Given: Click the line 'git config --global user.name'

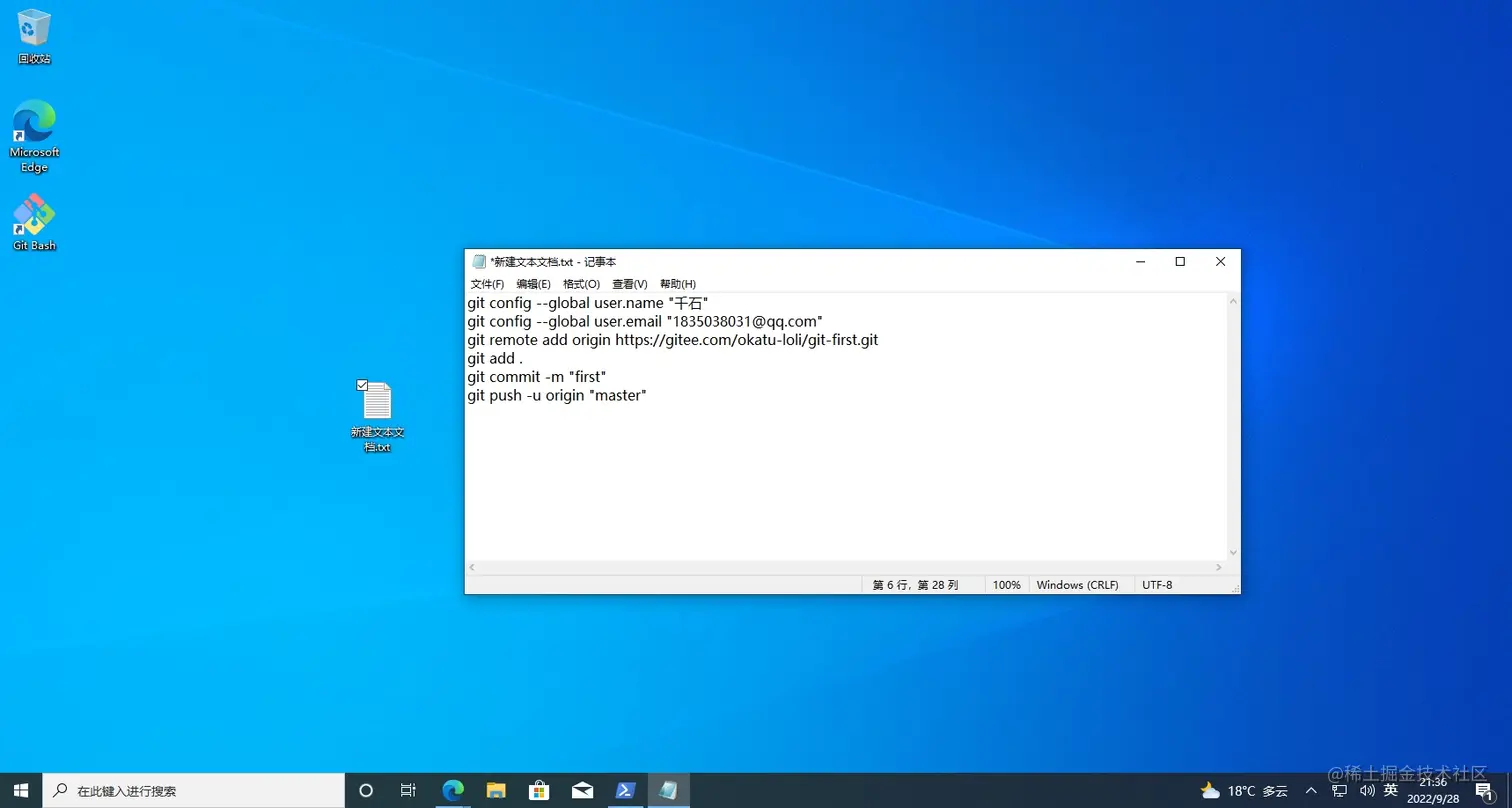Looking at the screenshot, I should 588,303.
